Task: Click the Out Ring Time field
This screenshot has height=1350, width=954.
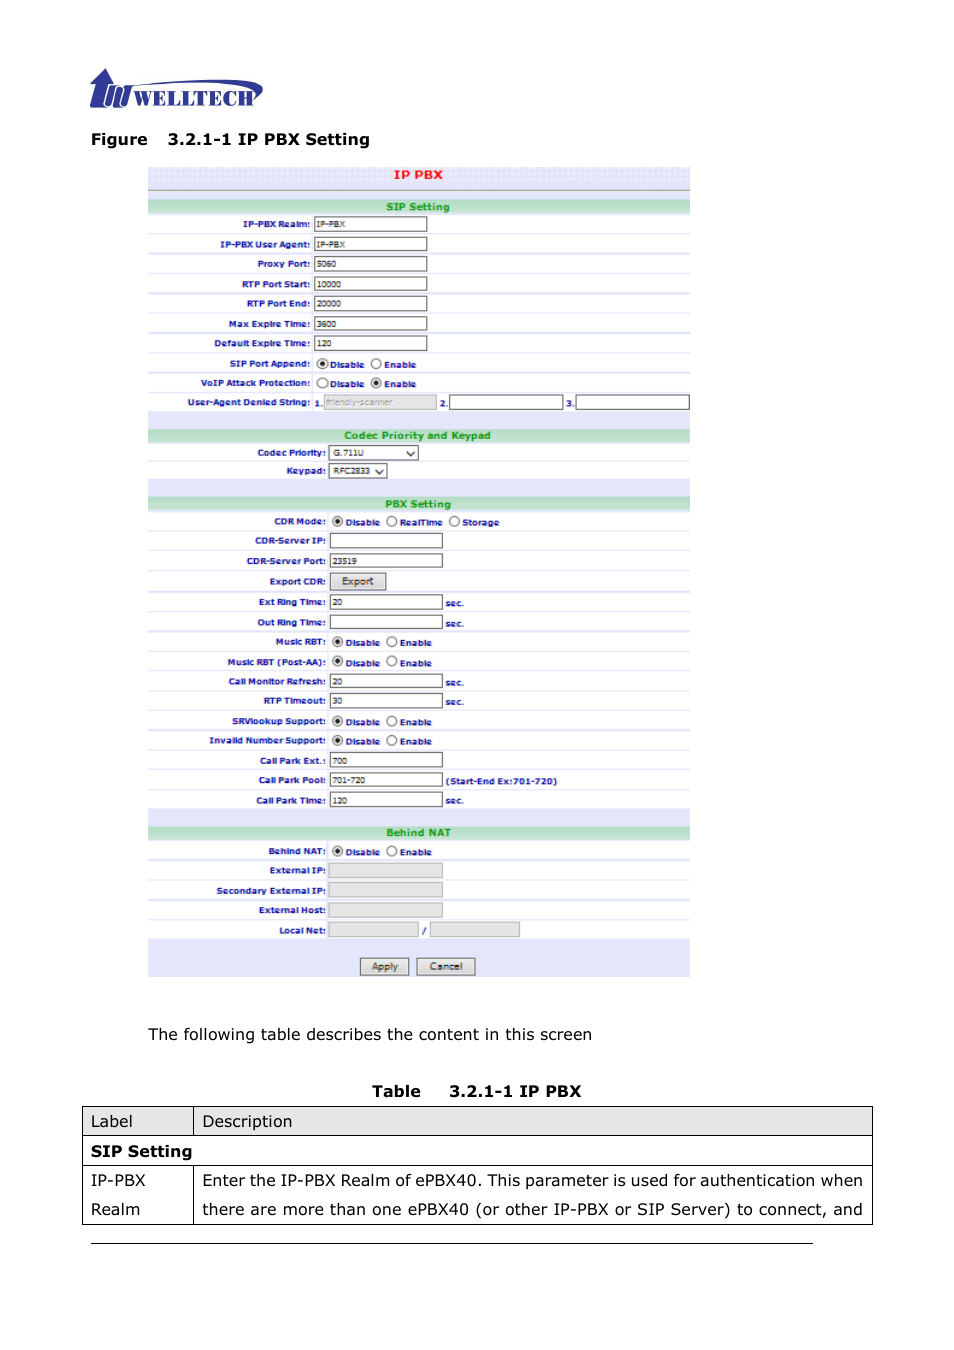Action: 387,622
